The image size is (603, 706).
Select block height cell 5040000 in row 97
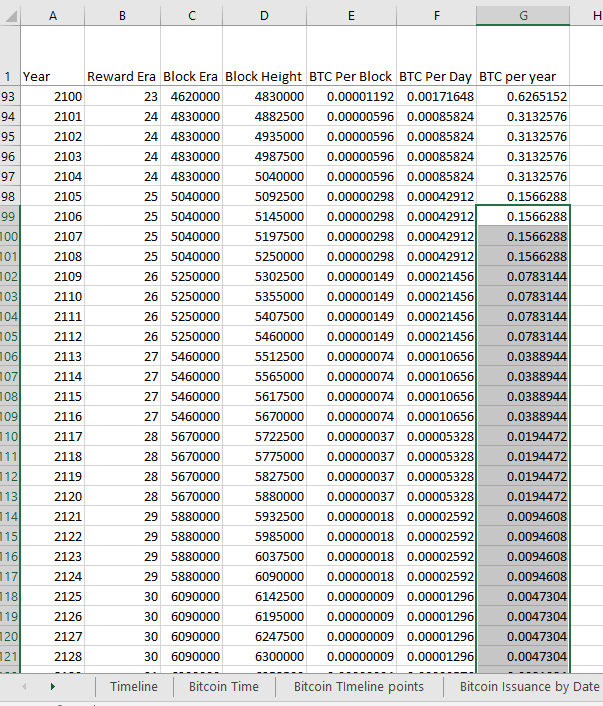click(264, 176)
